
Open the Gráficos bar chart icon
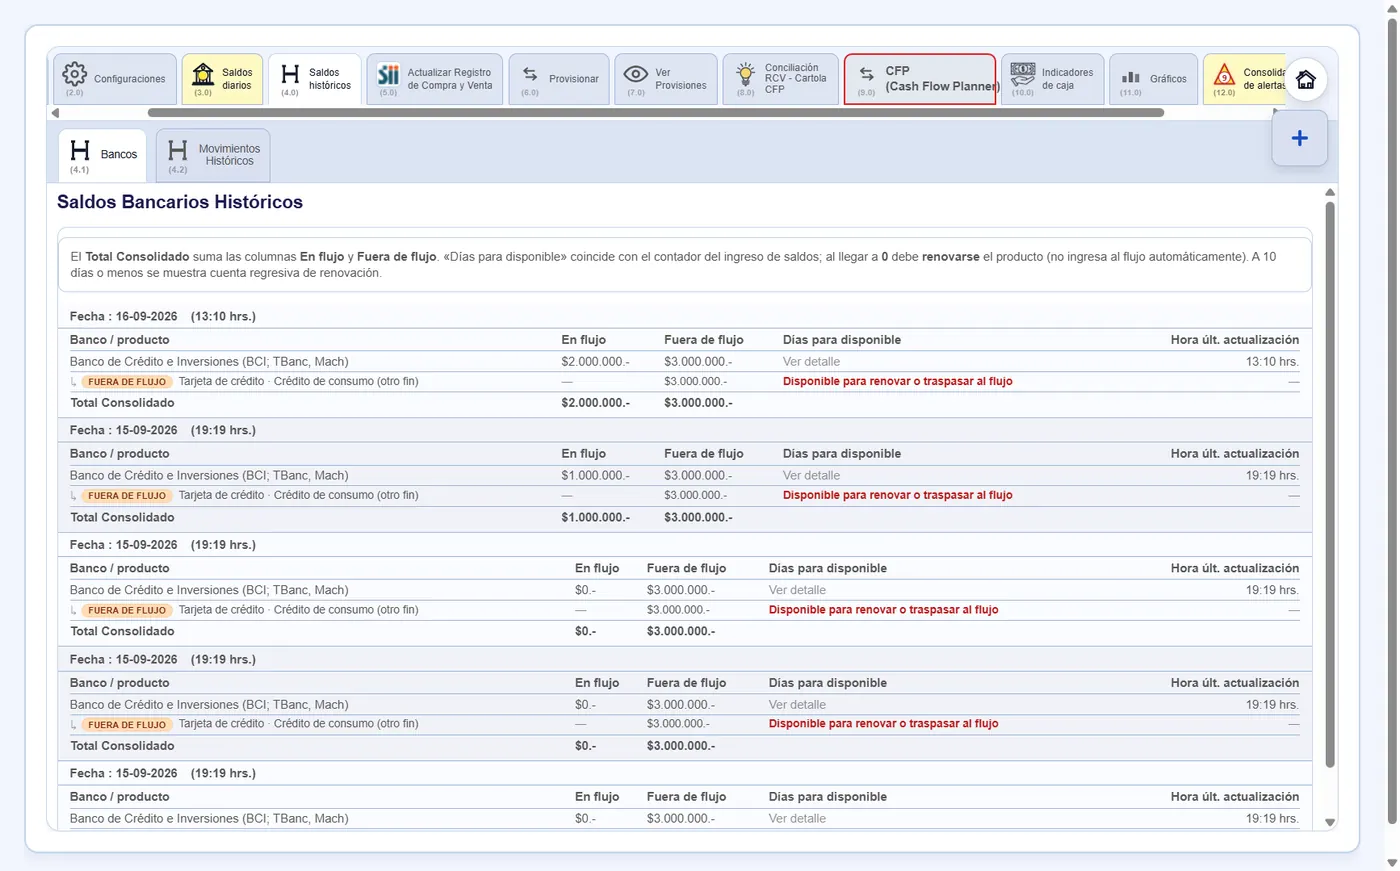pyautogui.click(x=1131, y=77)
